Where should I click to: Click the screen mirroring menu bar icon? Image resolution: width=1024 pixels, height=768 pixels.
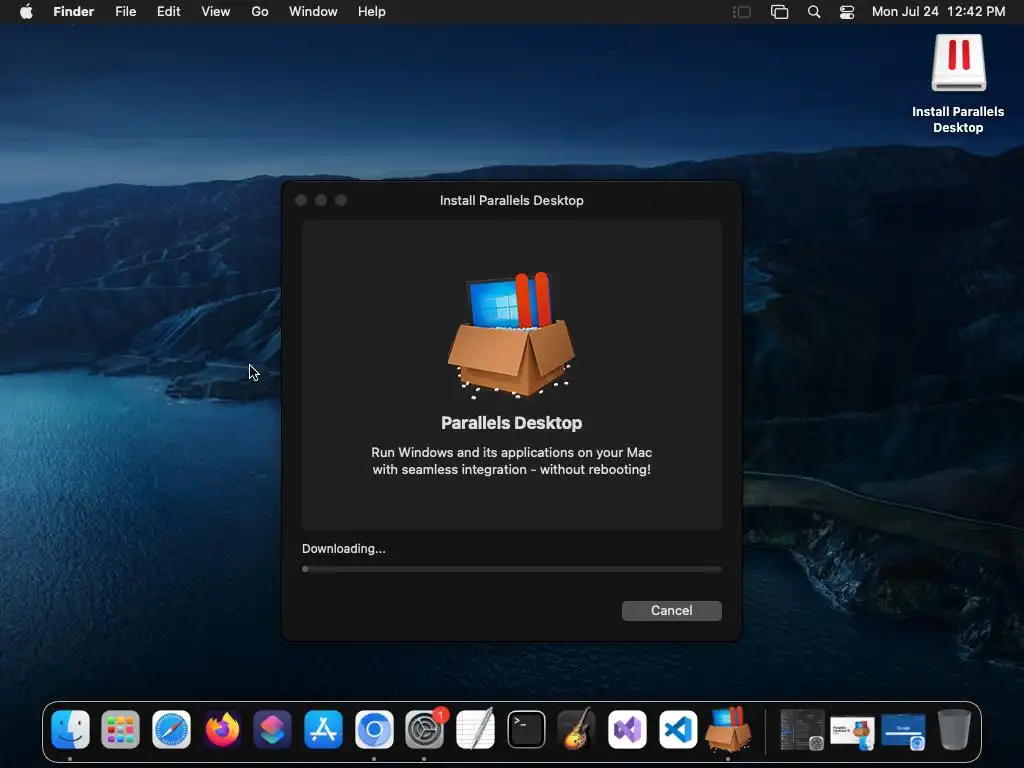coord(780,12)
